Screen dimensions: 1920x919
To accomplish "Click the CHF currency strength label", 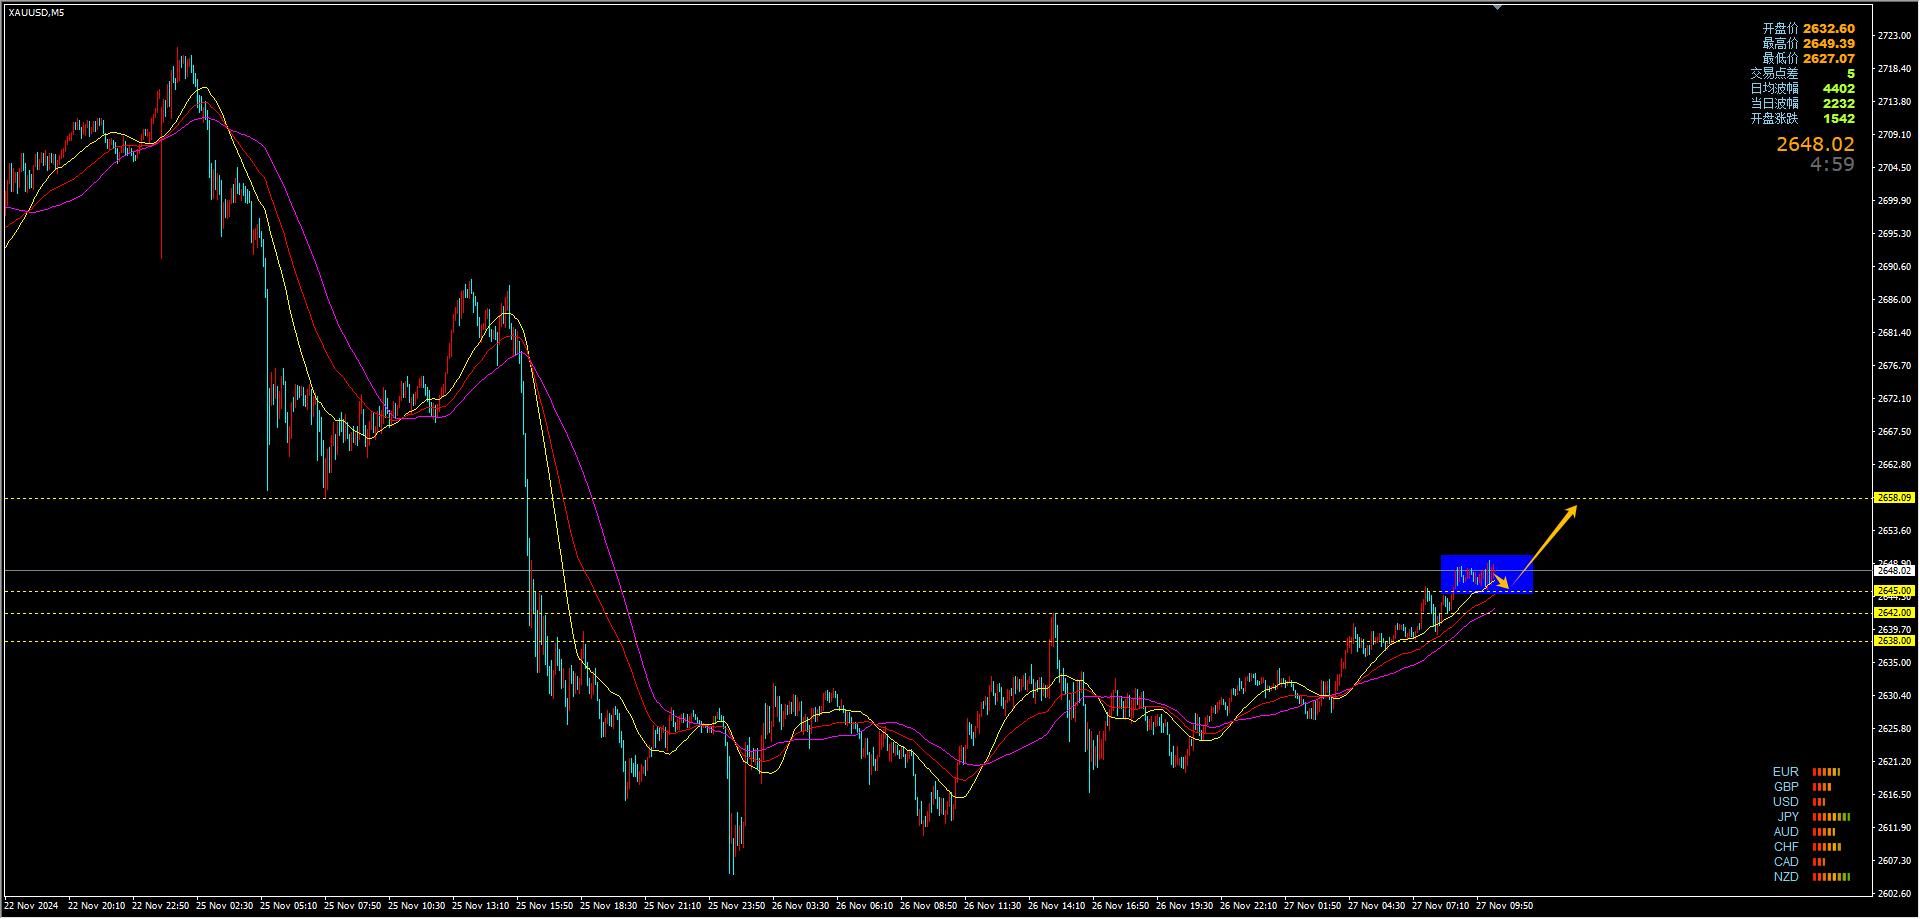I will (x=1786, y=847).
